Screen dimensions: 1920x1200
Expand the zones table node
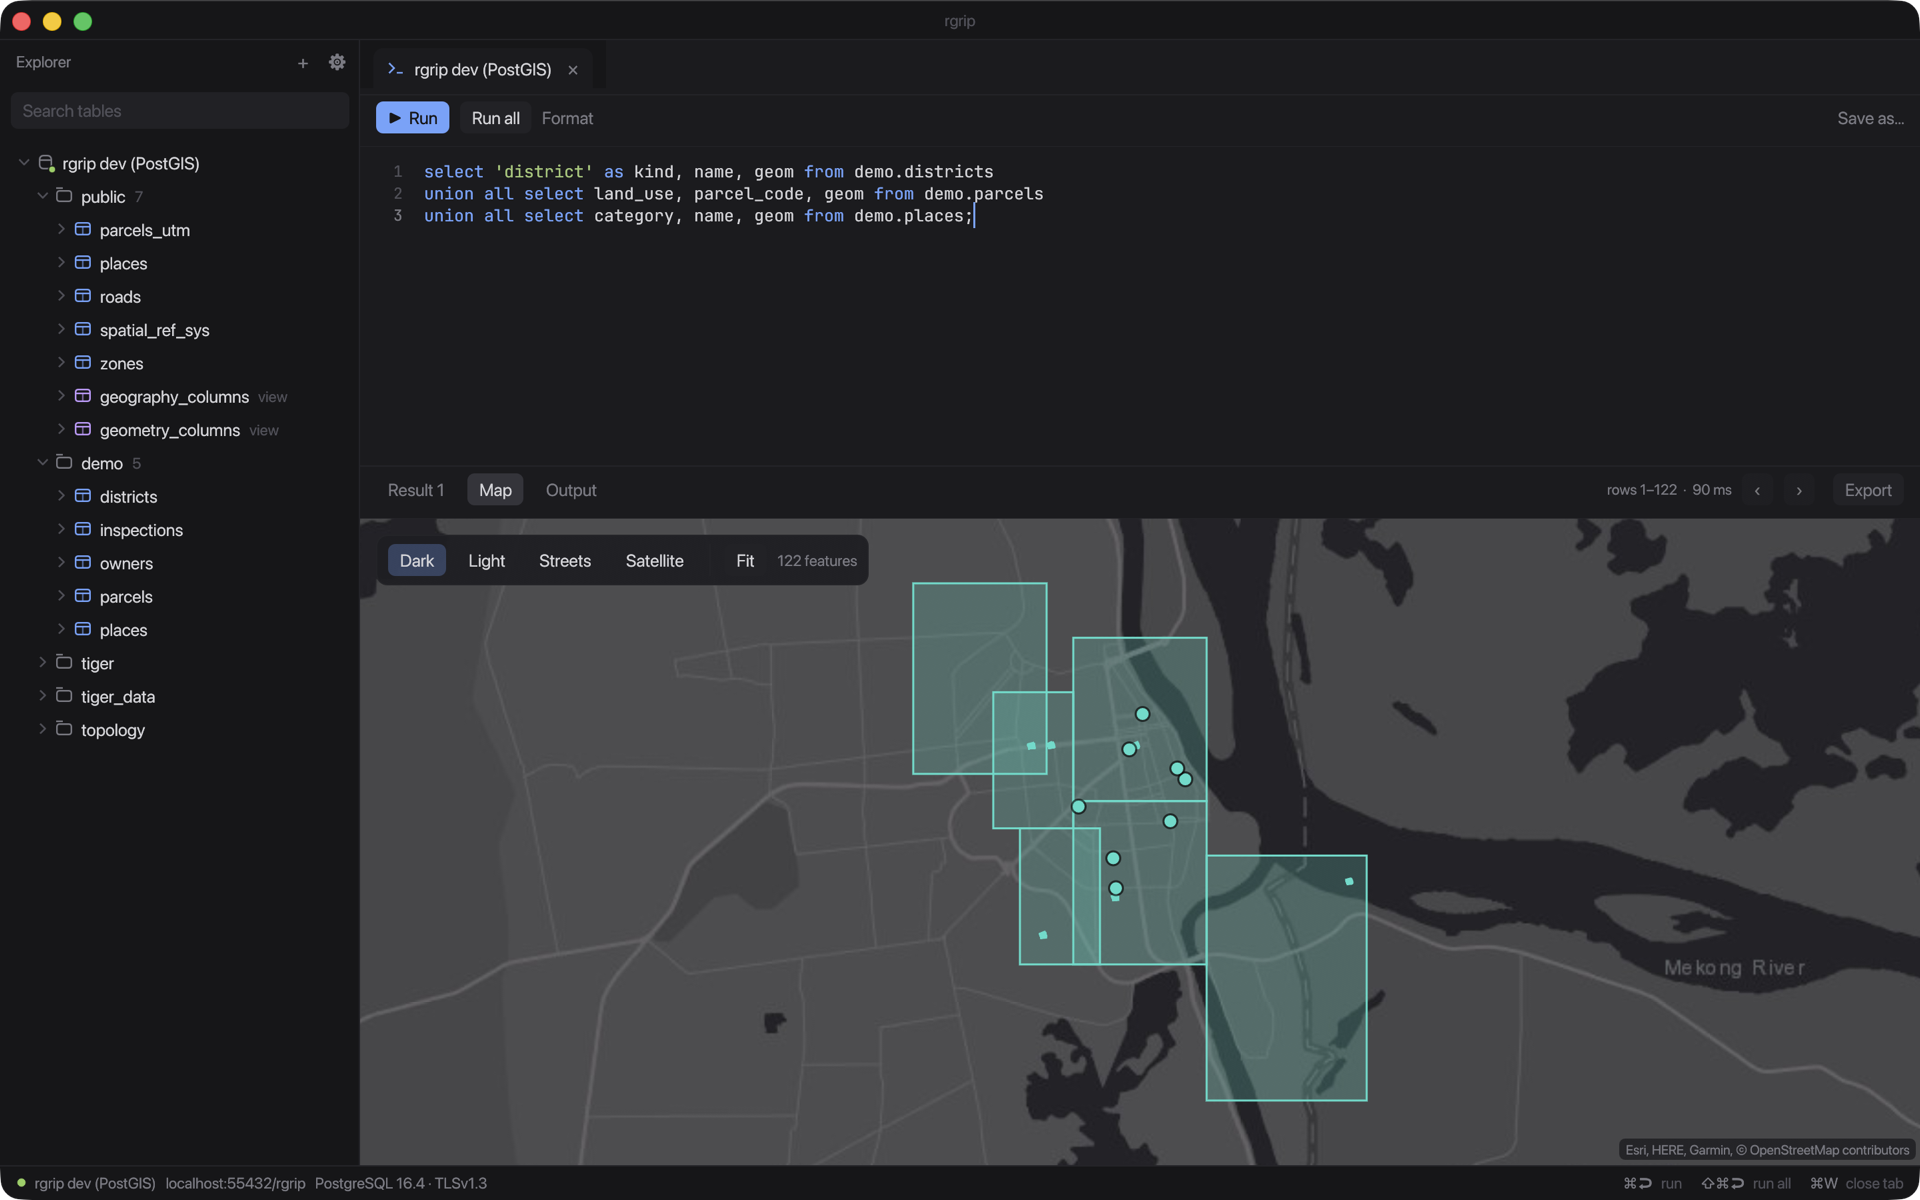click(61, 363)
